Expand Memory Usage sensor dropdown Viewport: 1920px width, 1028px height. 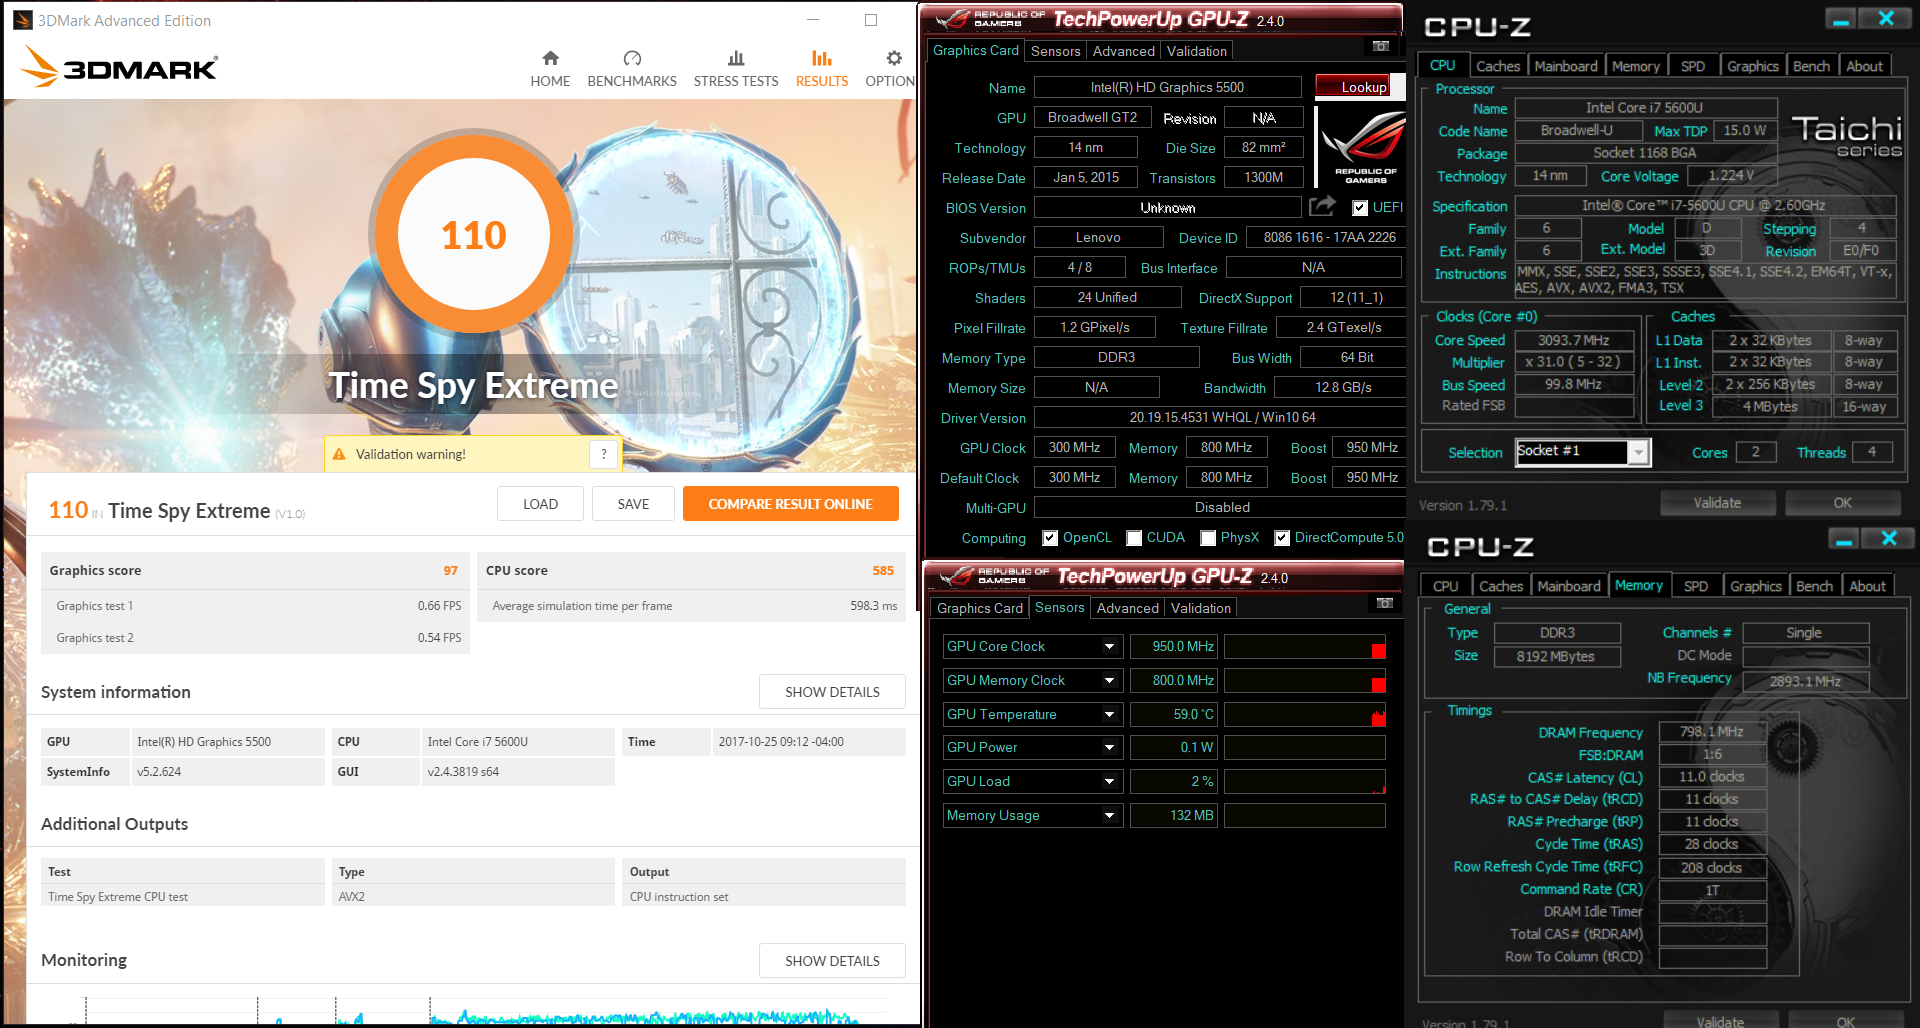point(1109,816)
